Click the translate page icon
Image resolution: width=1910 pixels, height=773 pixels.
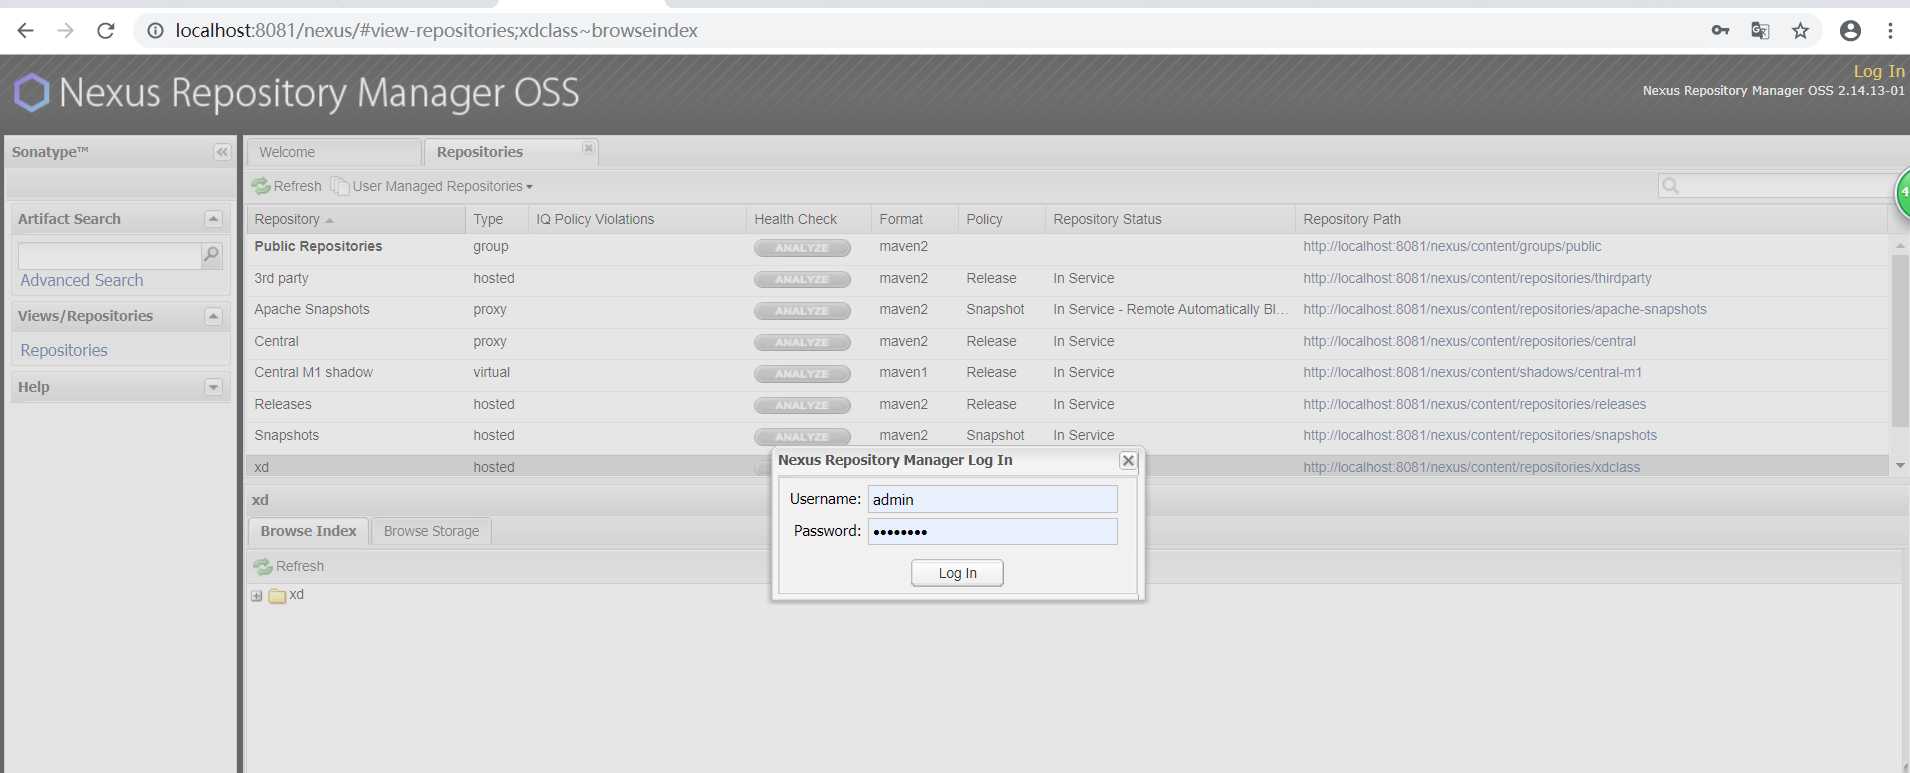pyautogui.click(x=1760, y=31)
